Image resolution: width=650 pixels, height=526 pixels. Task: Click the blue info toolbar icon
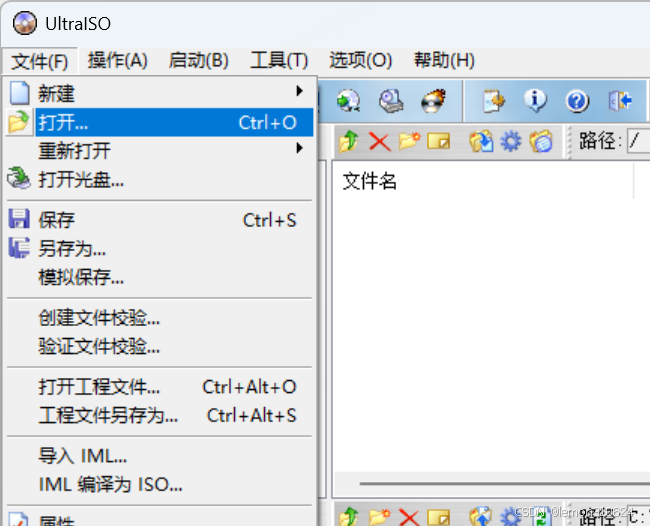point(535,101)
